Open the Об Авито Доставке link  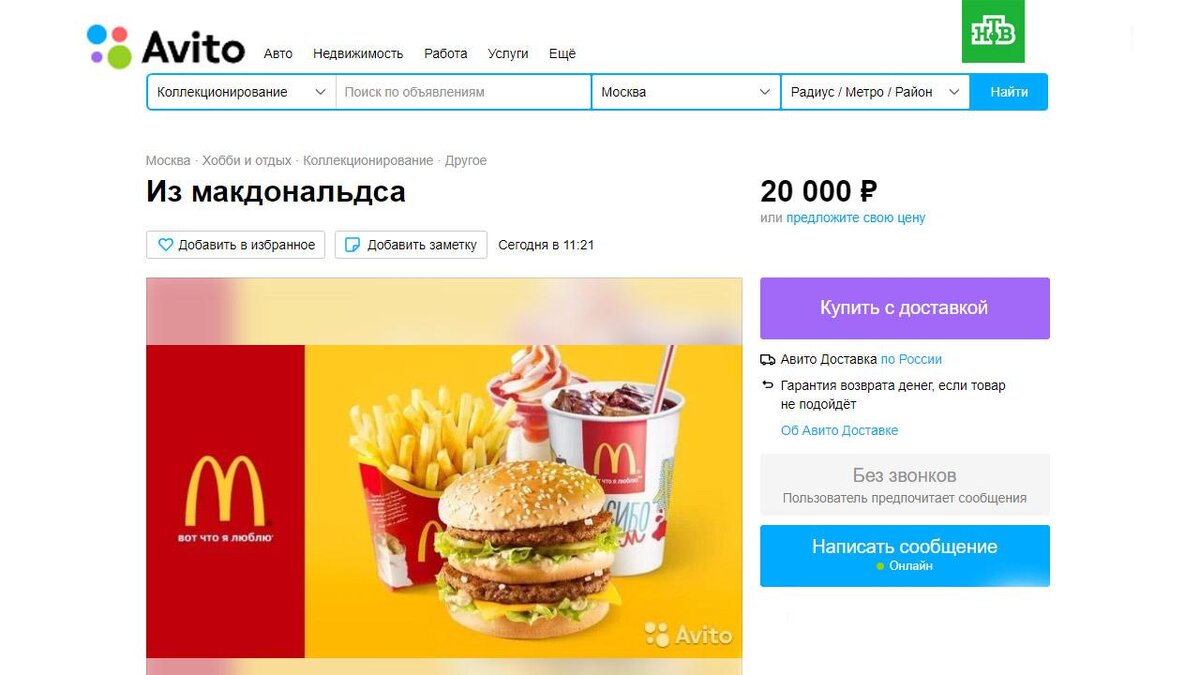pos(839,431)
